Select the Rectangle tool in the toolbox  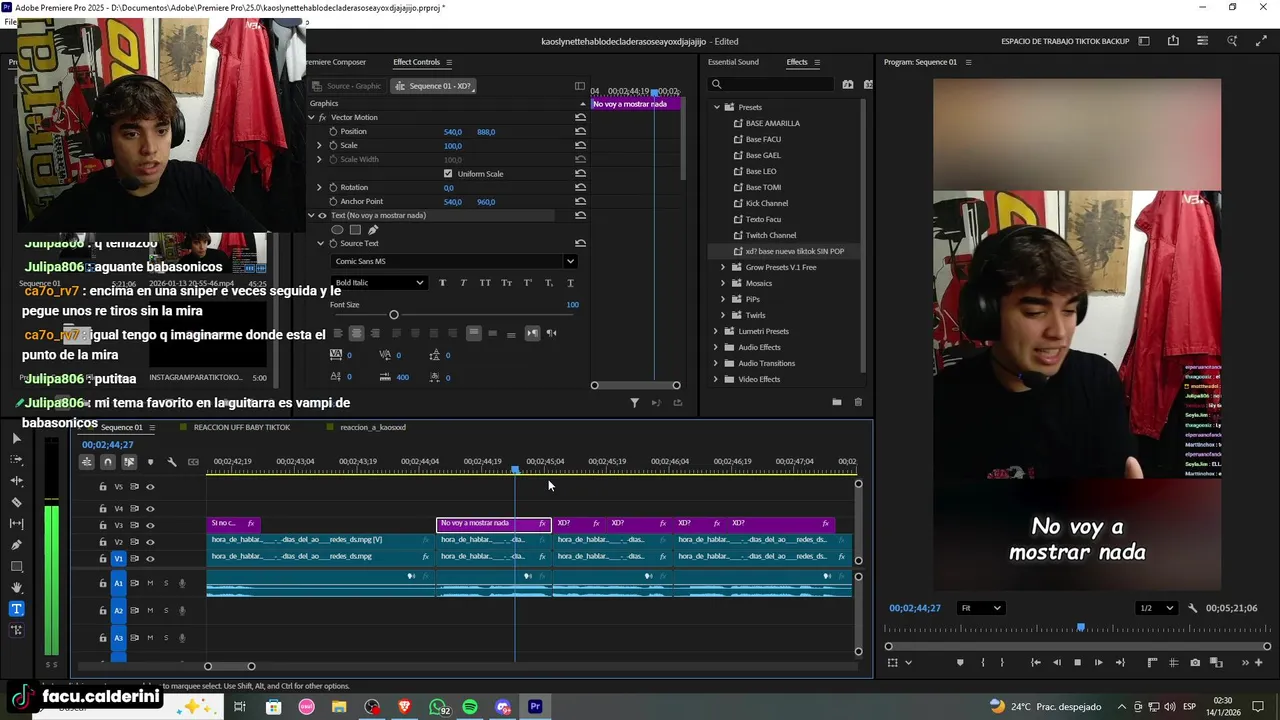(x=16, y=566)
